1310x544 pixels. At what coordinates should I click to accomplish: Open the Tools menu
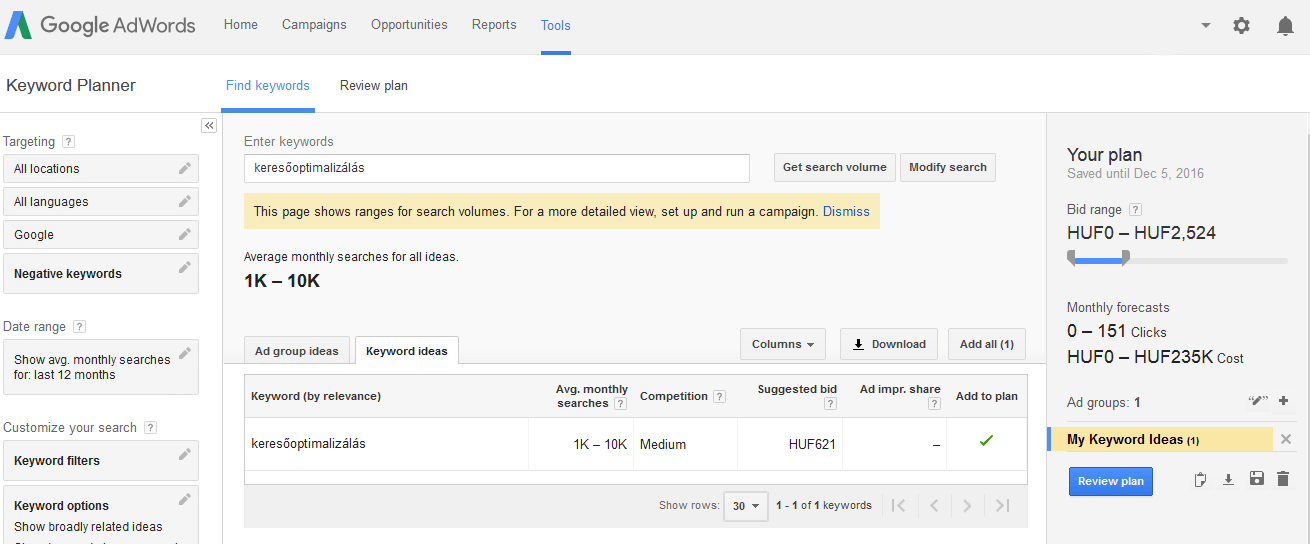click(x=556, y=25)
